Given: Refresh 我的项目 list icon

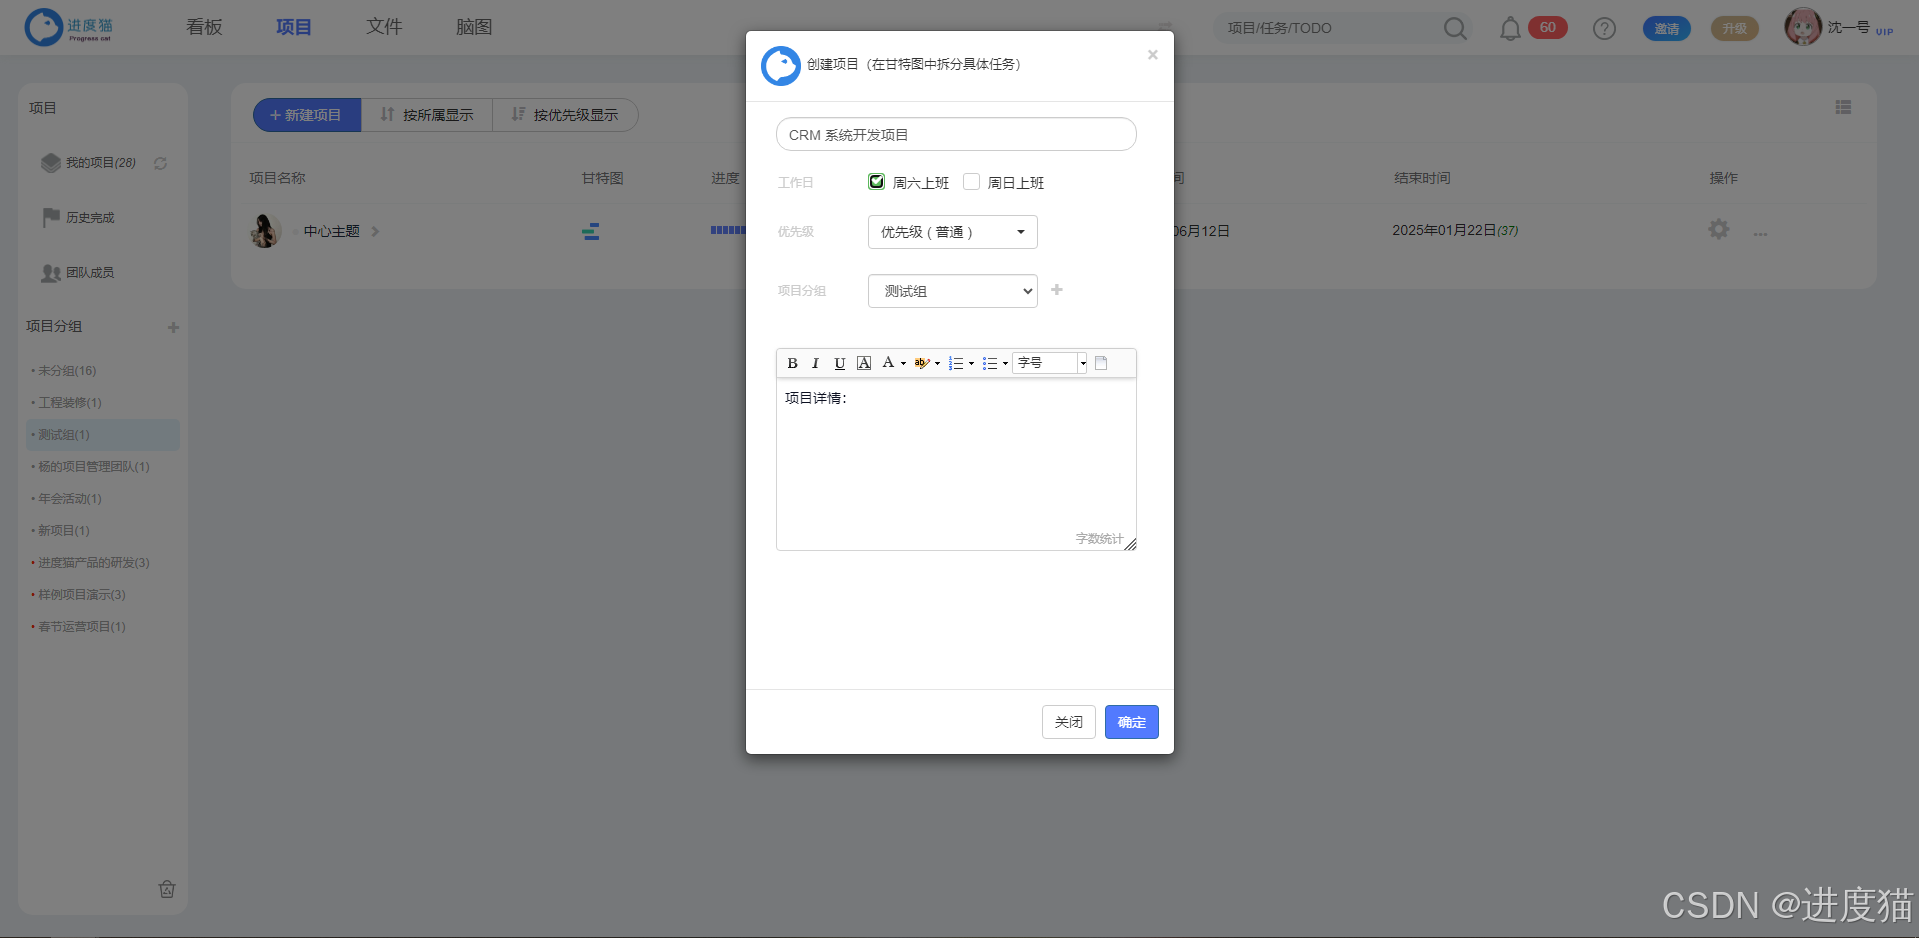Looking at the screenshot, I should point(160,163).
